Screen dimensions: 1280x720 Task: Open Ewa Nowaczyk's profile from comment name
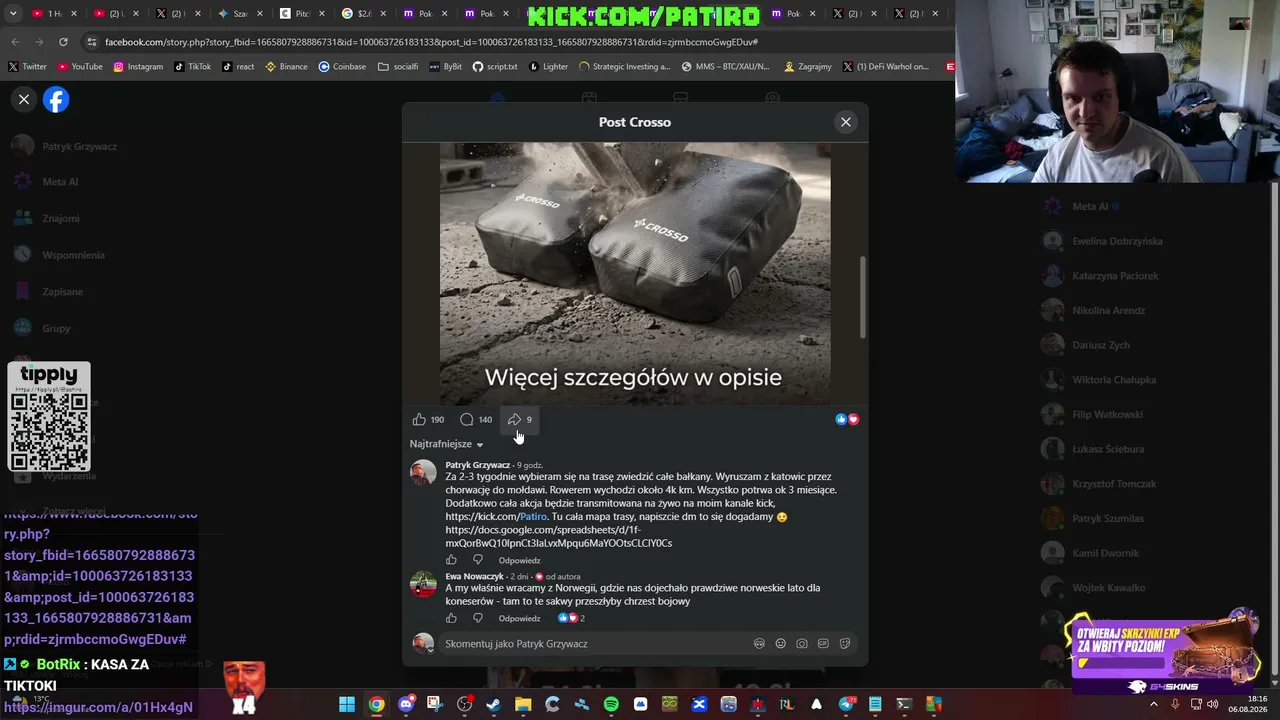click(x=474, y=576)
